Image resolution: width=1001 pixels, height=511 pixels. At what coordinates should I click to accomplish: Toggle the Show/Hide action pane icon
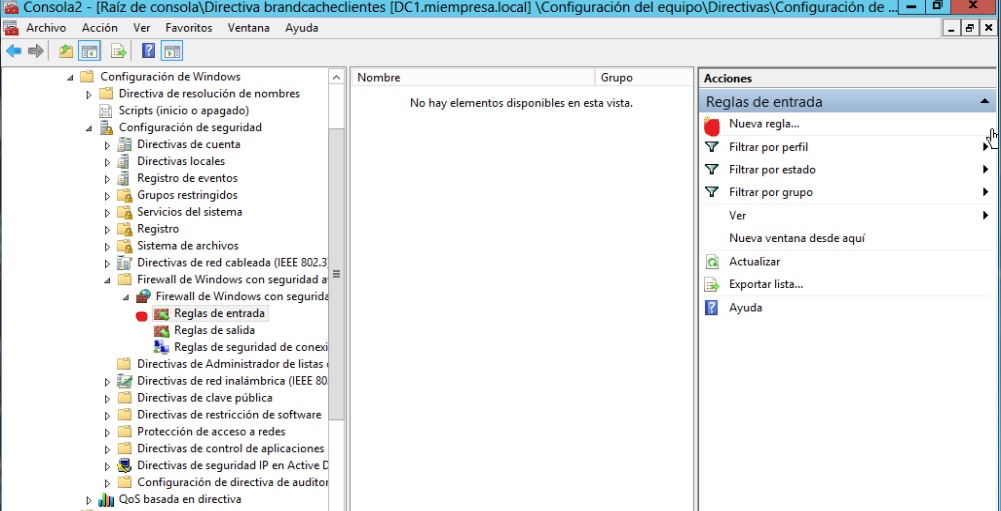tap(171, 51)
